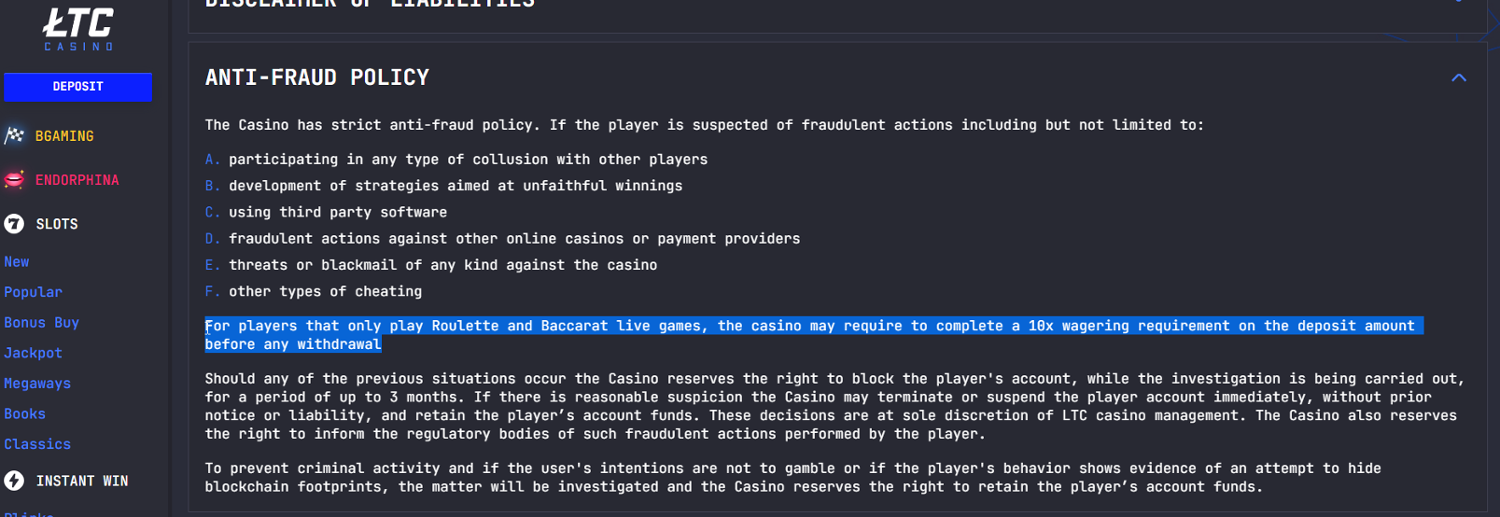Open the Jackpot slots link
This screenshot has width=1500, height=517.
pos(33,353)
